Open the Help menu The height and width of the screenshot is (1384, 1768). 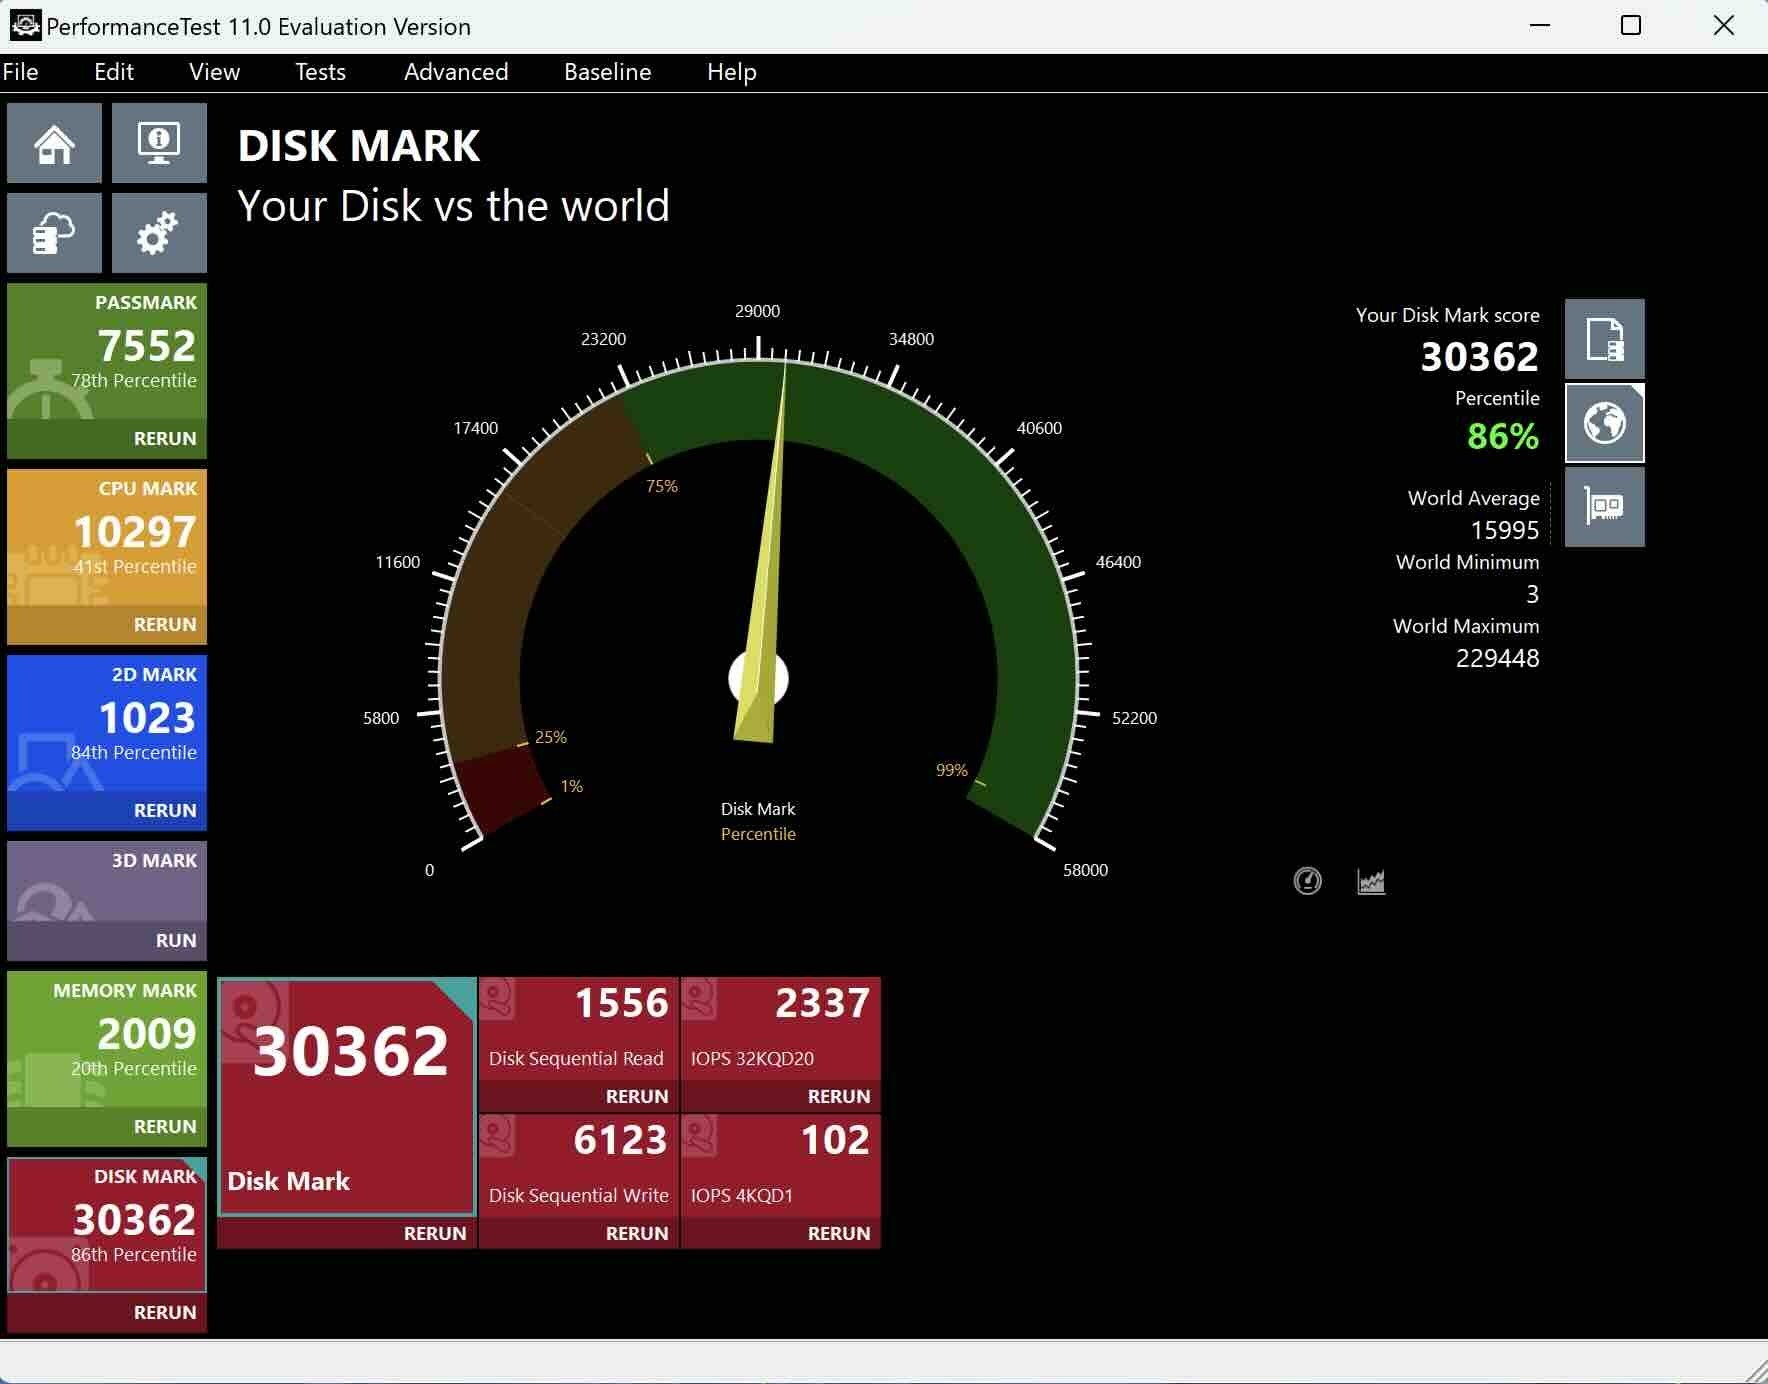(x=732, y=72)
